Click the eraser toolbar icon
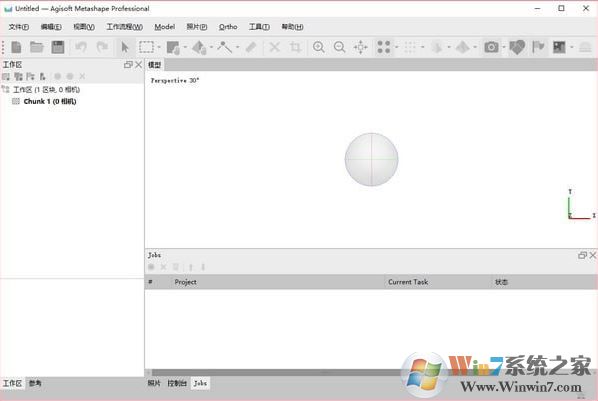The height and width of the screenshot is (401, 598). click(251, 47)
